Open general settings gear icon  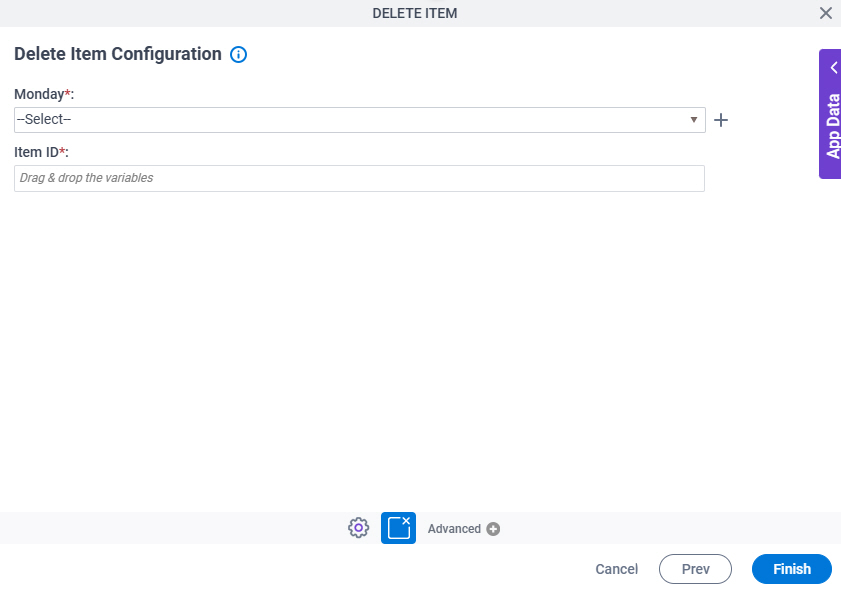click(358, 528)
